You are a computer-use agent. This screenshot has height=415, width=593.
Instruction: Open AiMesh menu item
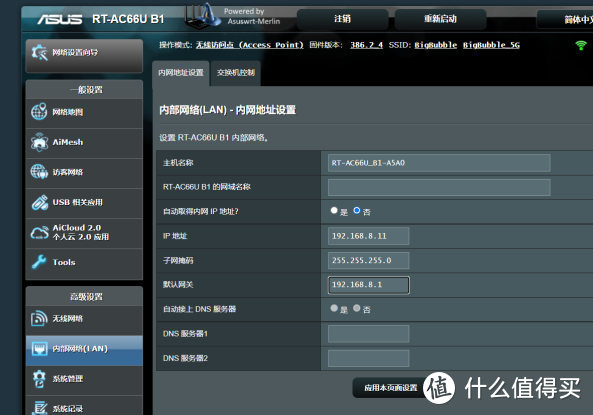84,142
